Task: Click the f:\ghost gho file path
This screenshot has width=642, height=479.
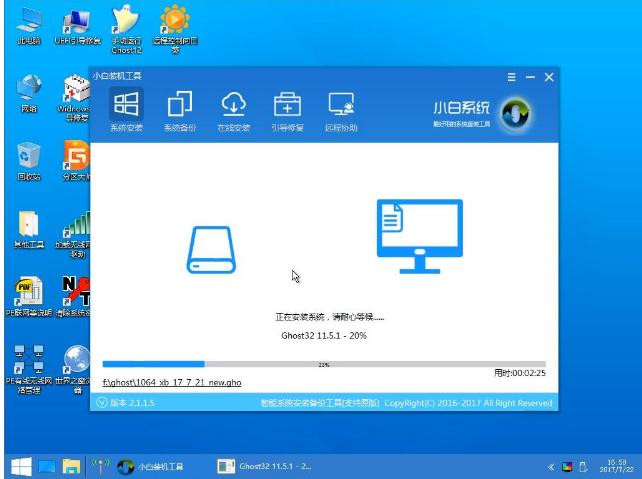Action: (x=168, y=383)
